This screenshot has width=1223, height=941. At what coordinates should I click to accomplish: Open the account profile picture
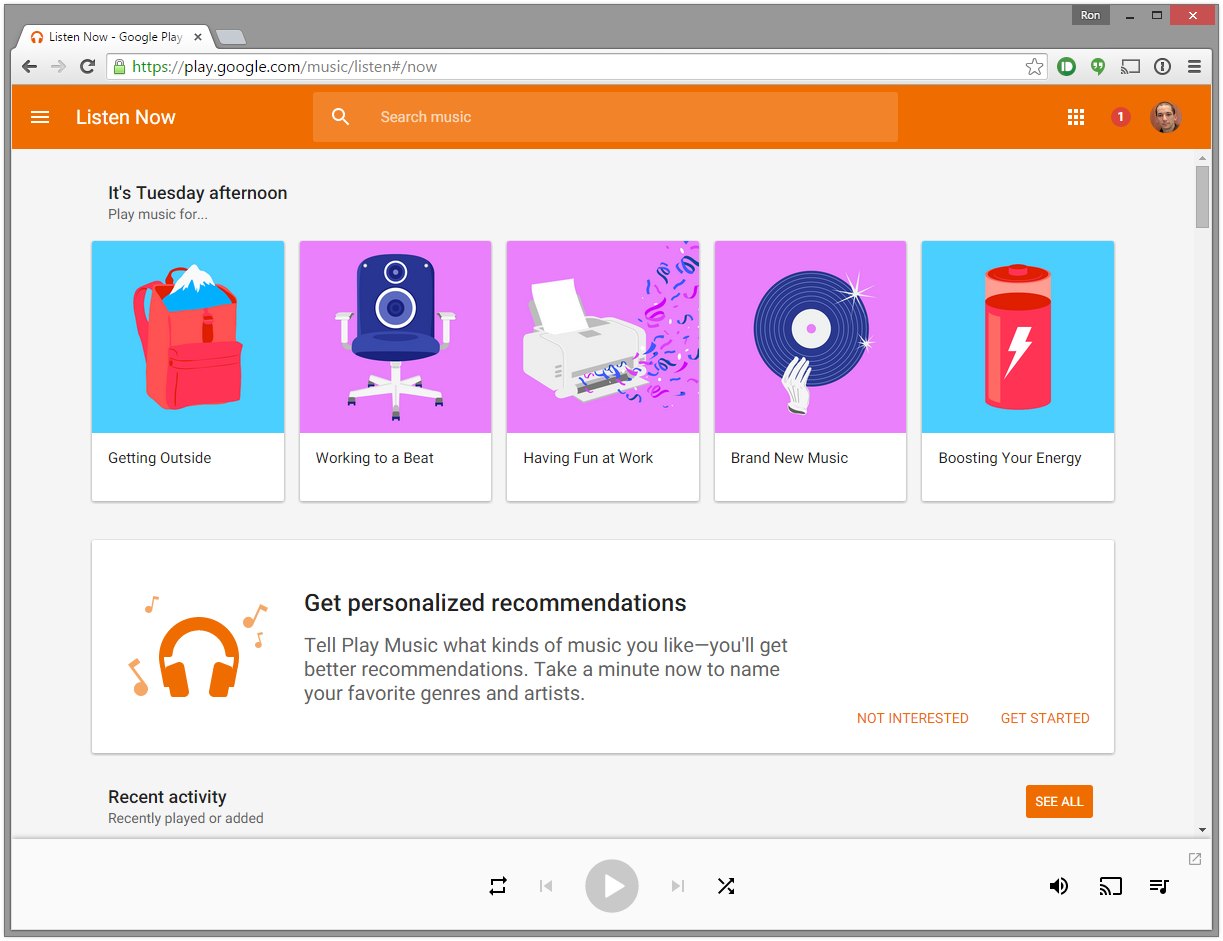[1166, 117]
